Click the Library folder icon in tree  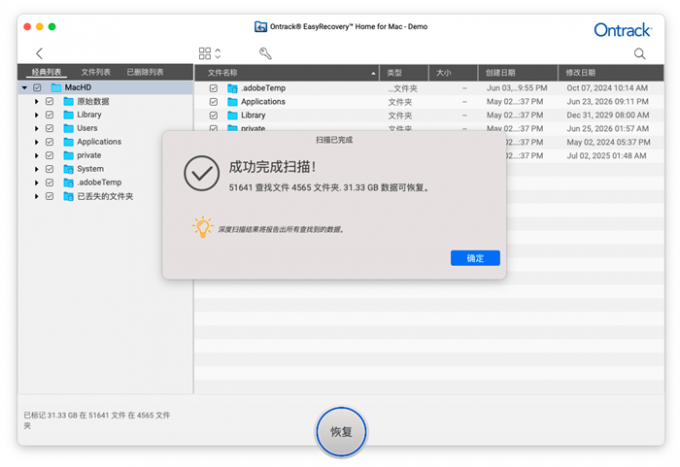click(x=69, y=115)
